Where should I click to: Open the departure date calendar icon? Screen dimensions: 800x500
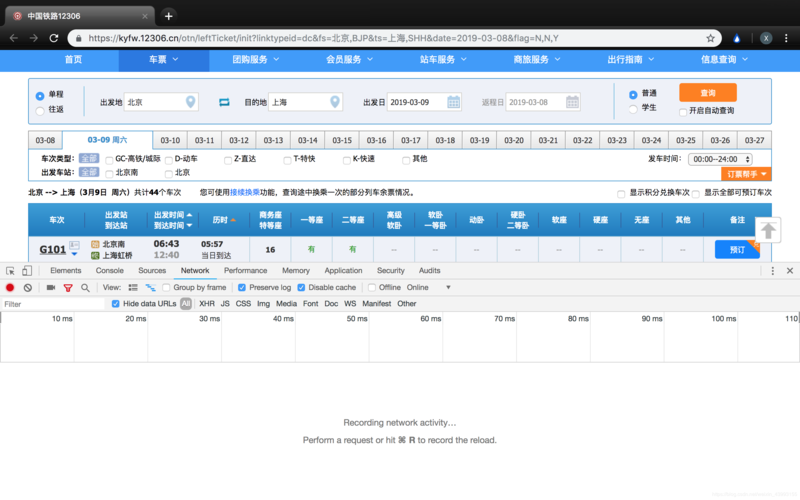(x=454, y=102)
